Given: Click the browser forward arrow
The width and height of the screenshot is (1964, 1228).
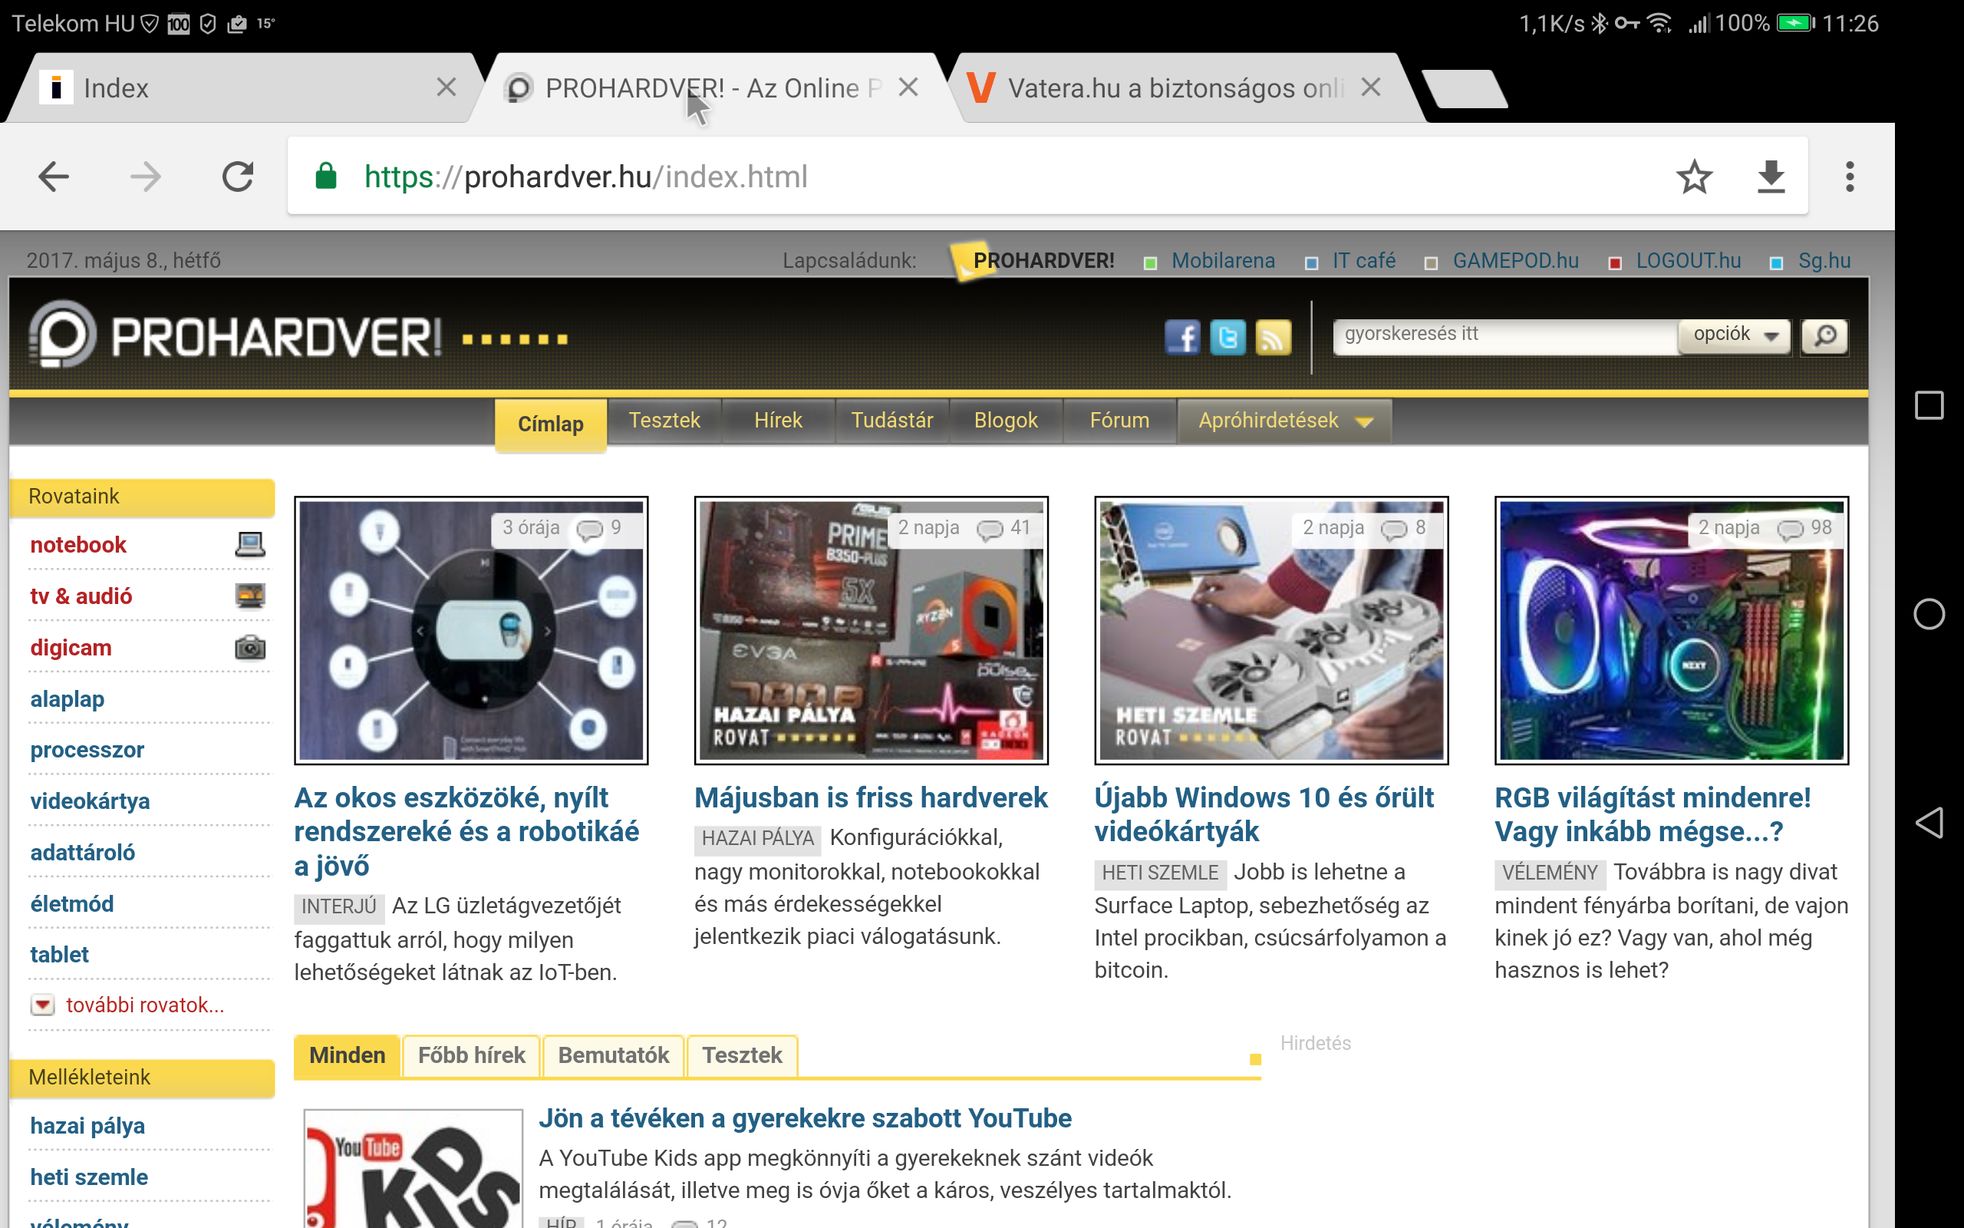Looking at the screenshot, I should pyautogui.click(x=146, y=177).
